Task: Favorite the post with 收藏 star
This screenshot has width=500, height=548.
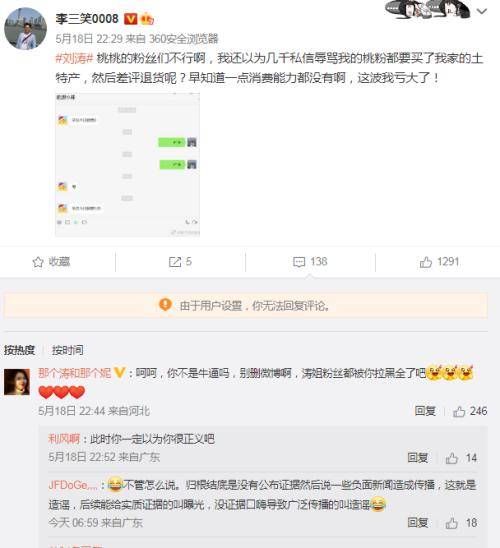Action: coord(51,262)
